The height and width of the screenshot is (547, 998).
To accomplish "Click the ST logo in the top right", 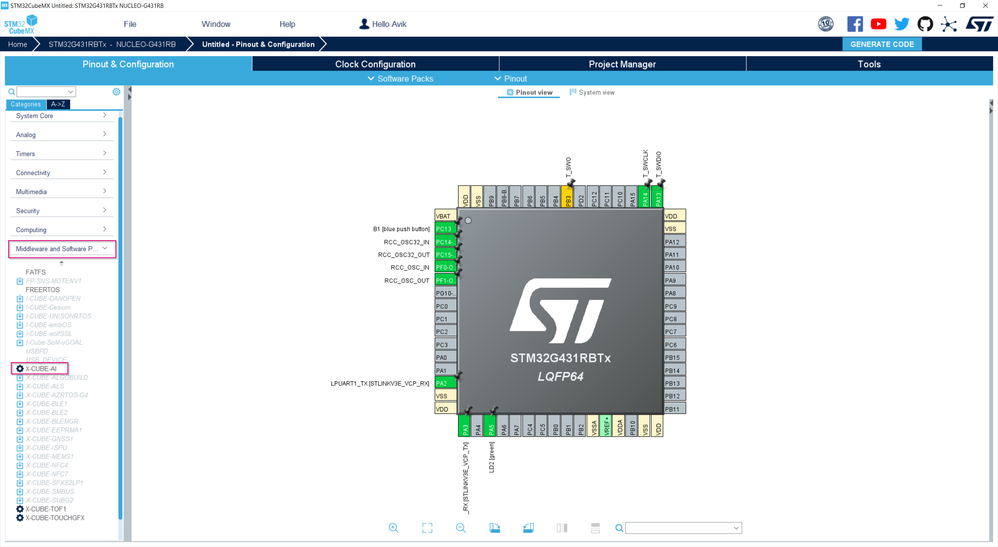I will click(x=979, y=24).
